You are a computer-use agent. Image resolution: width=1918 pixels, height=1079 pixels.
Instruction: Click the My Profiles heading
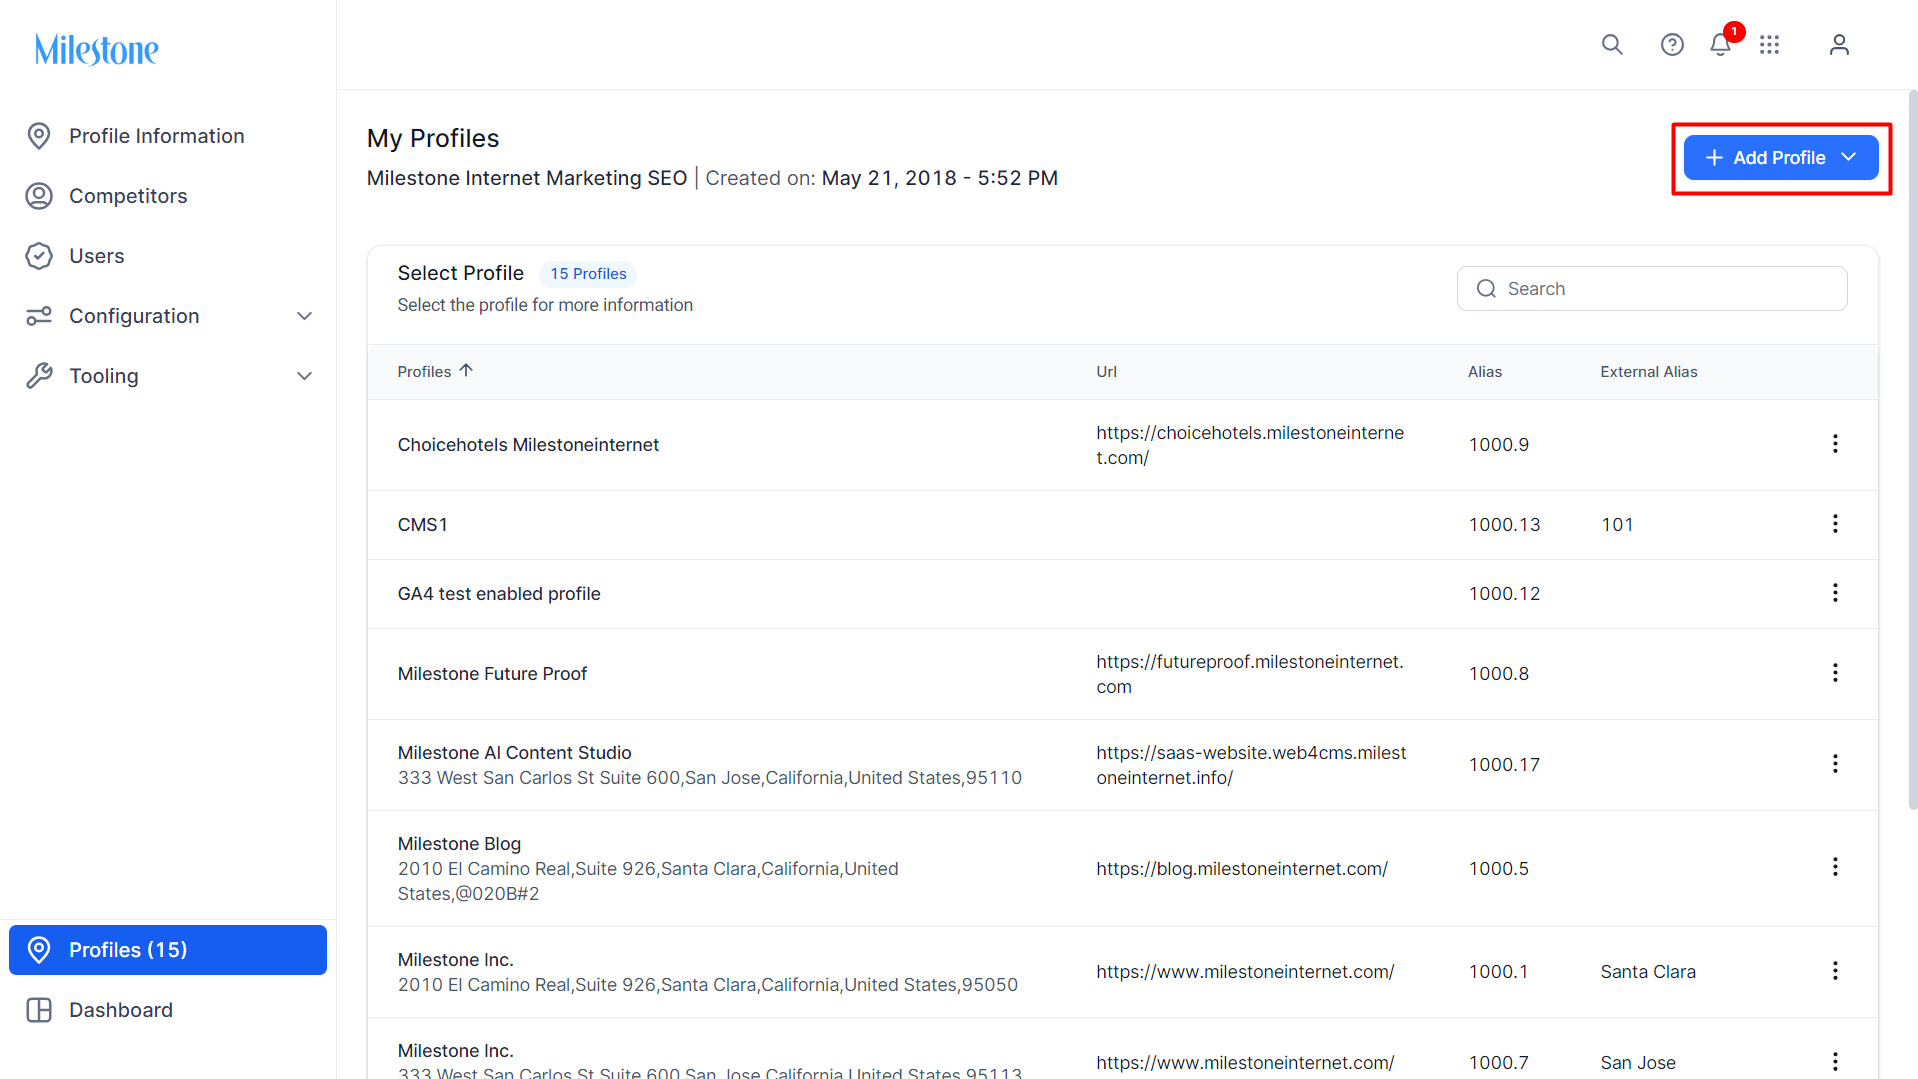pos(433,138)
